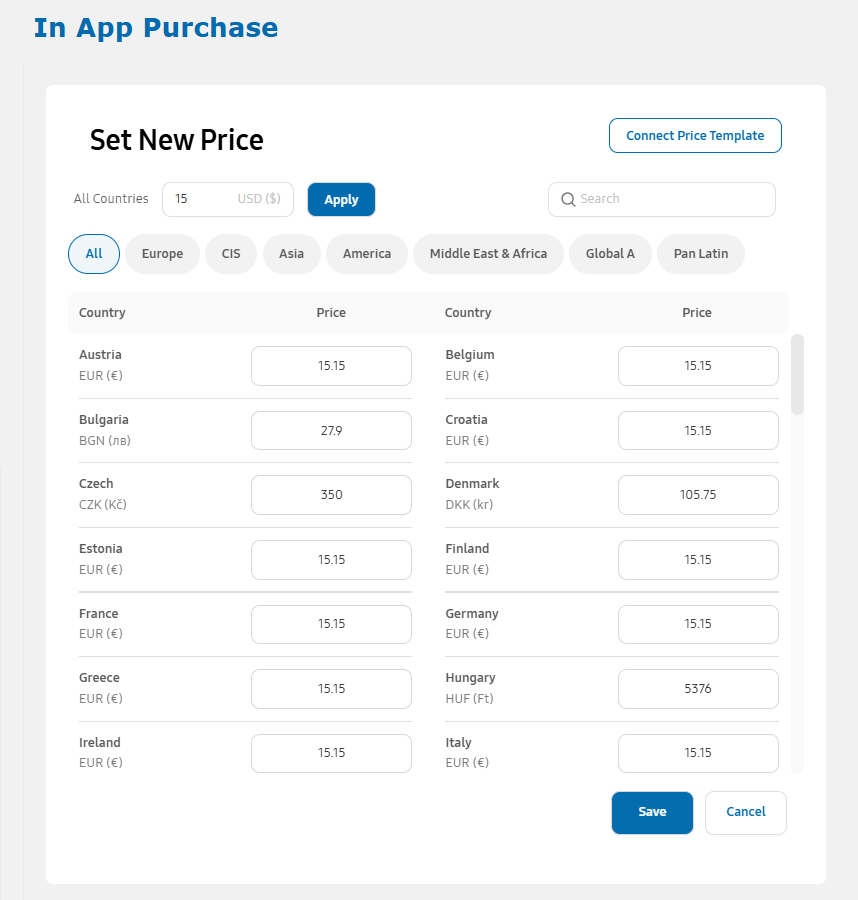Switch to Global A filter
858x900 pixels.
coord(610,254)
